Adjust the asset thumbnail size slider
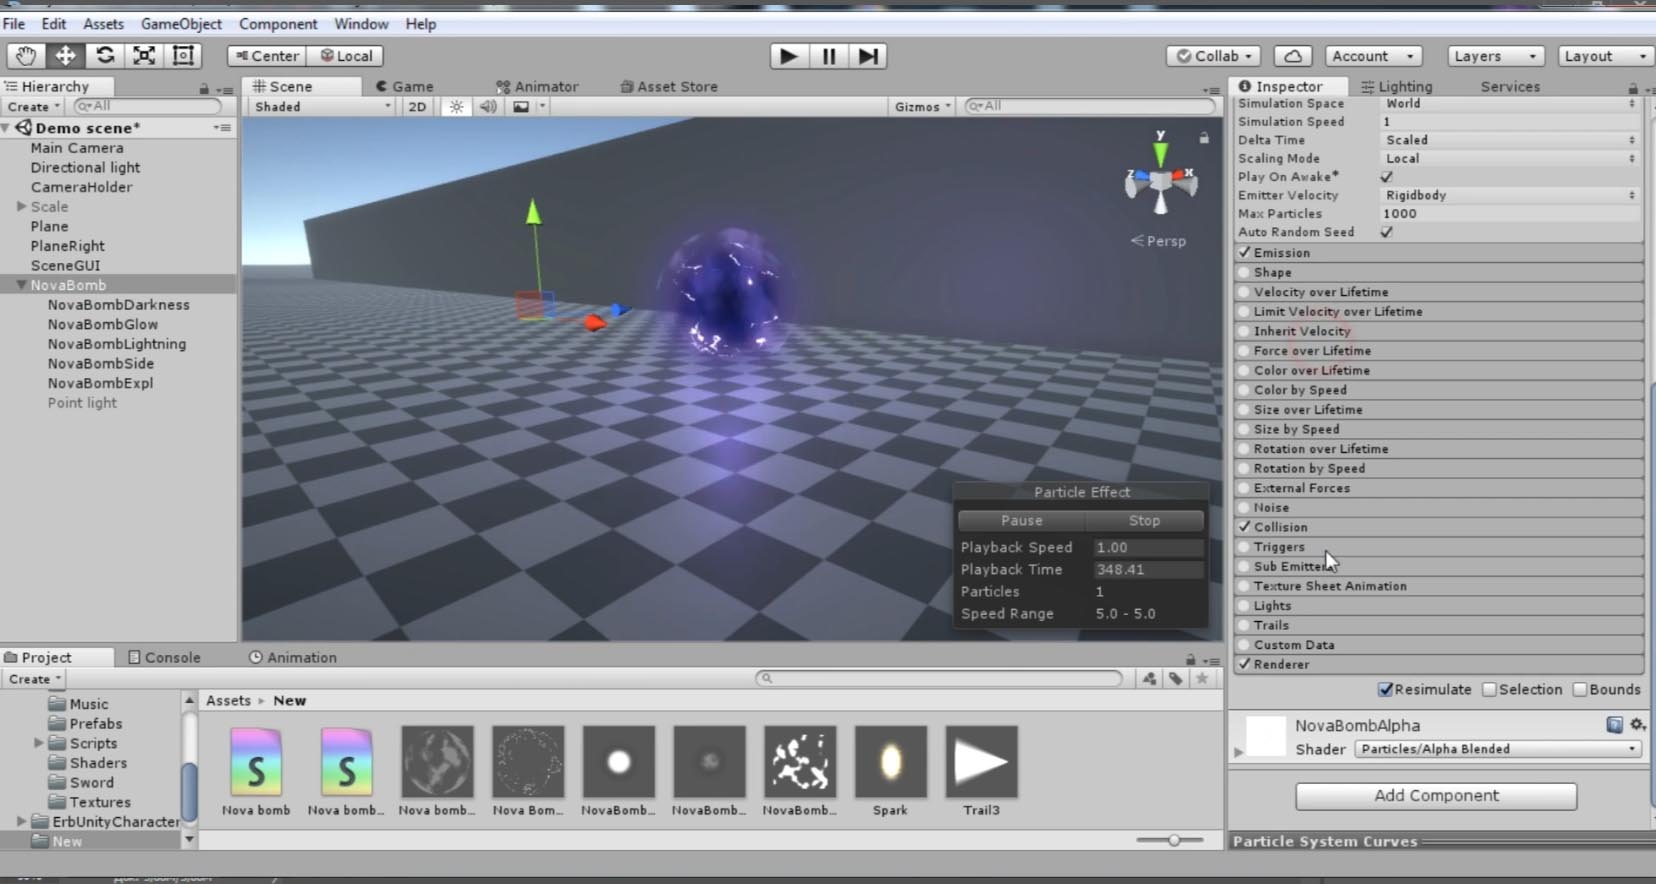 (1172, 840)
